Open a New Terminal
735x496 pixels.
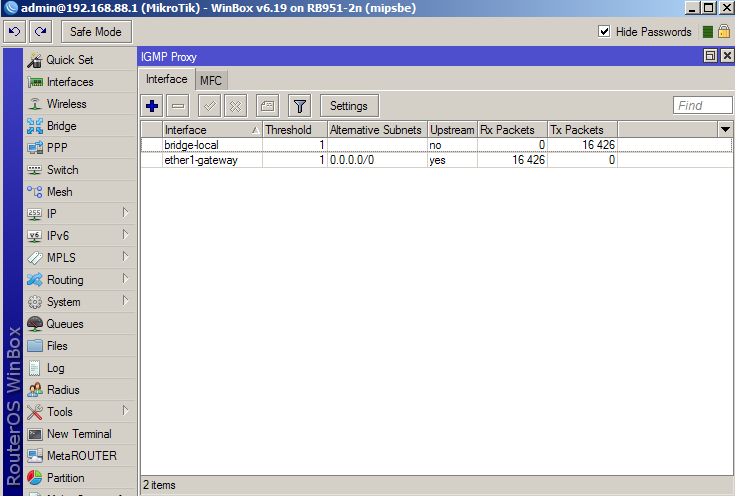pos(80,434)
